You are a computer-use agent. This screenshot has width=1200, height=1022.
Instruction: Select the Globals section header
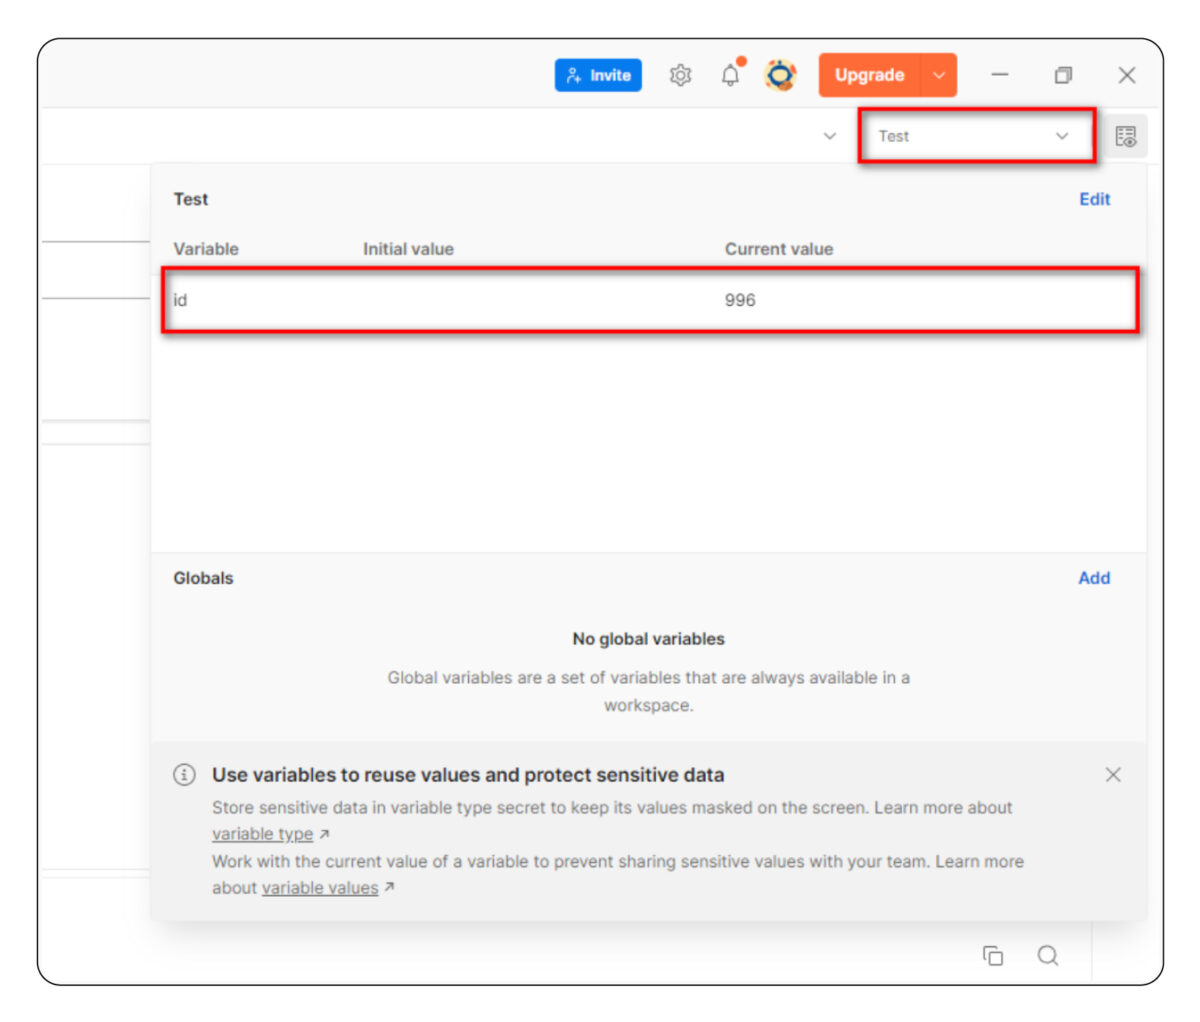pyautogui.click(x=203, y=578)
